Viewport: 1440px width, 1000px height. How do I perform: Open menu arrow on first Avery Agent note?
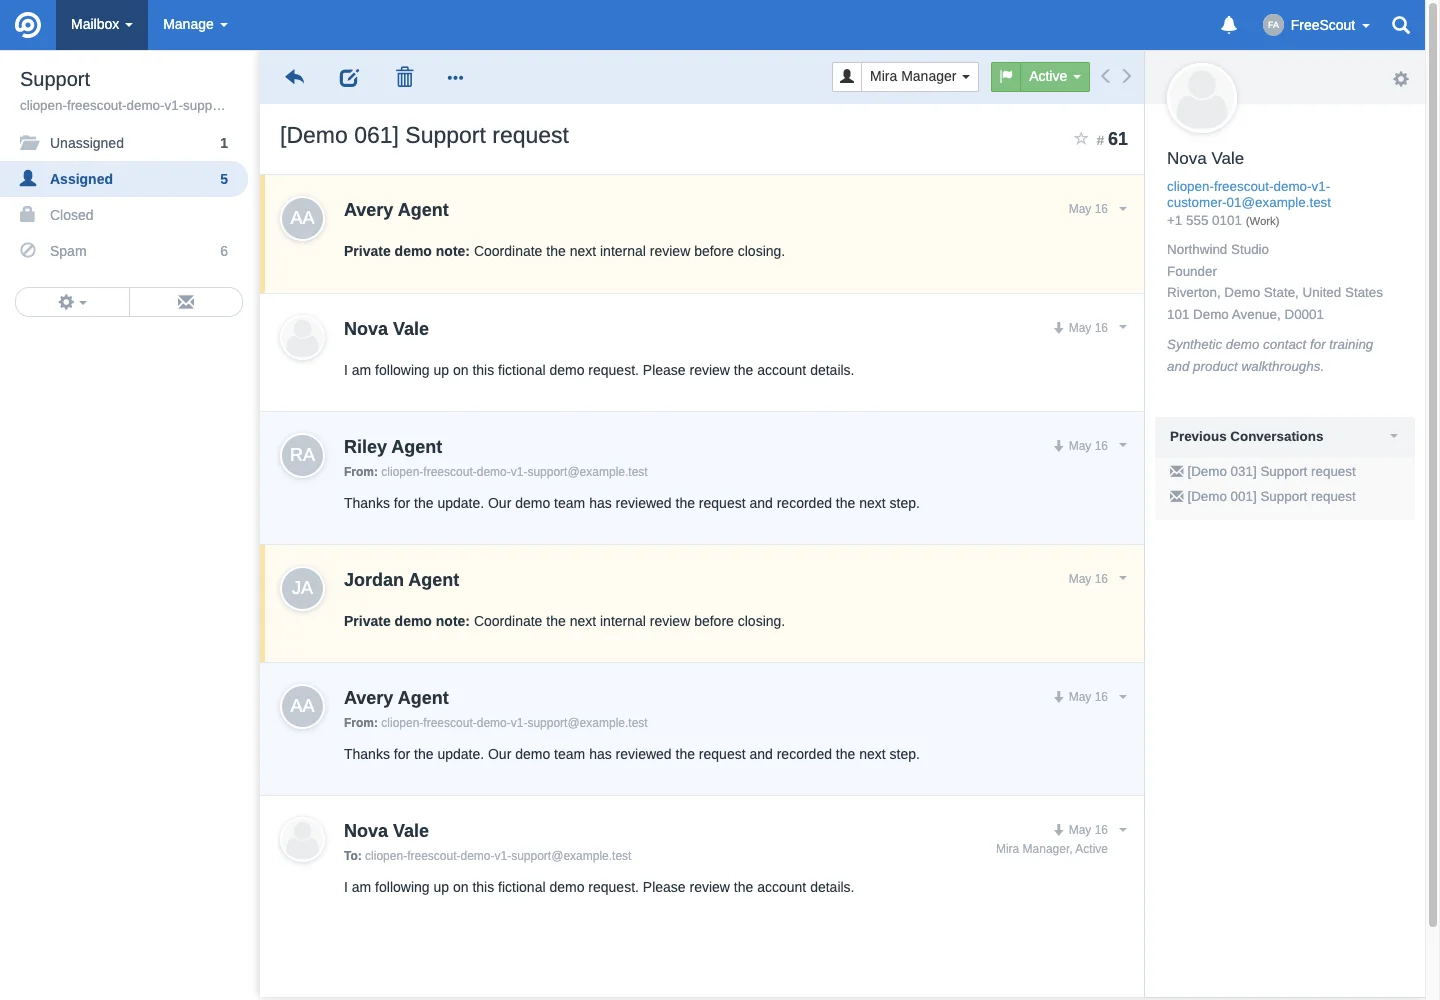pyautogui.click(x=1123, y=209)
